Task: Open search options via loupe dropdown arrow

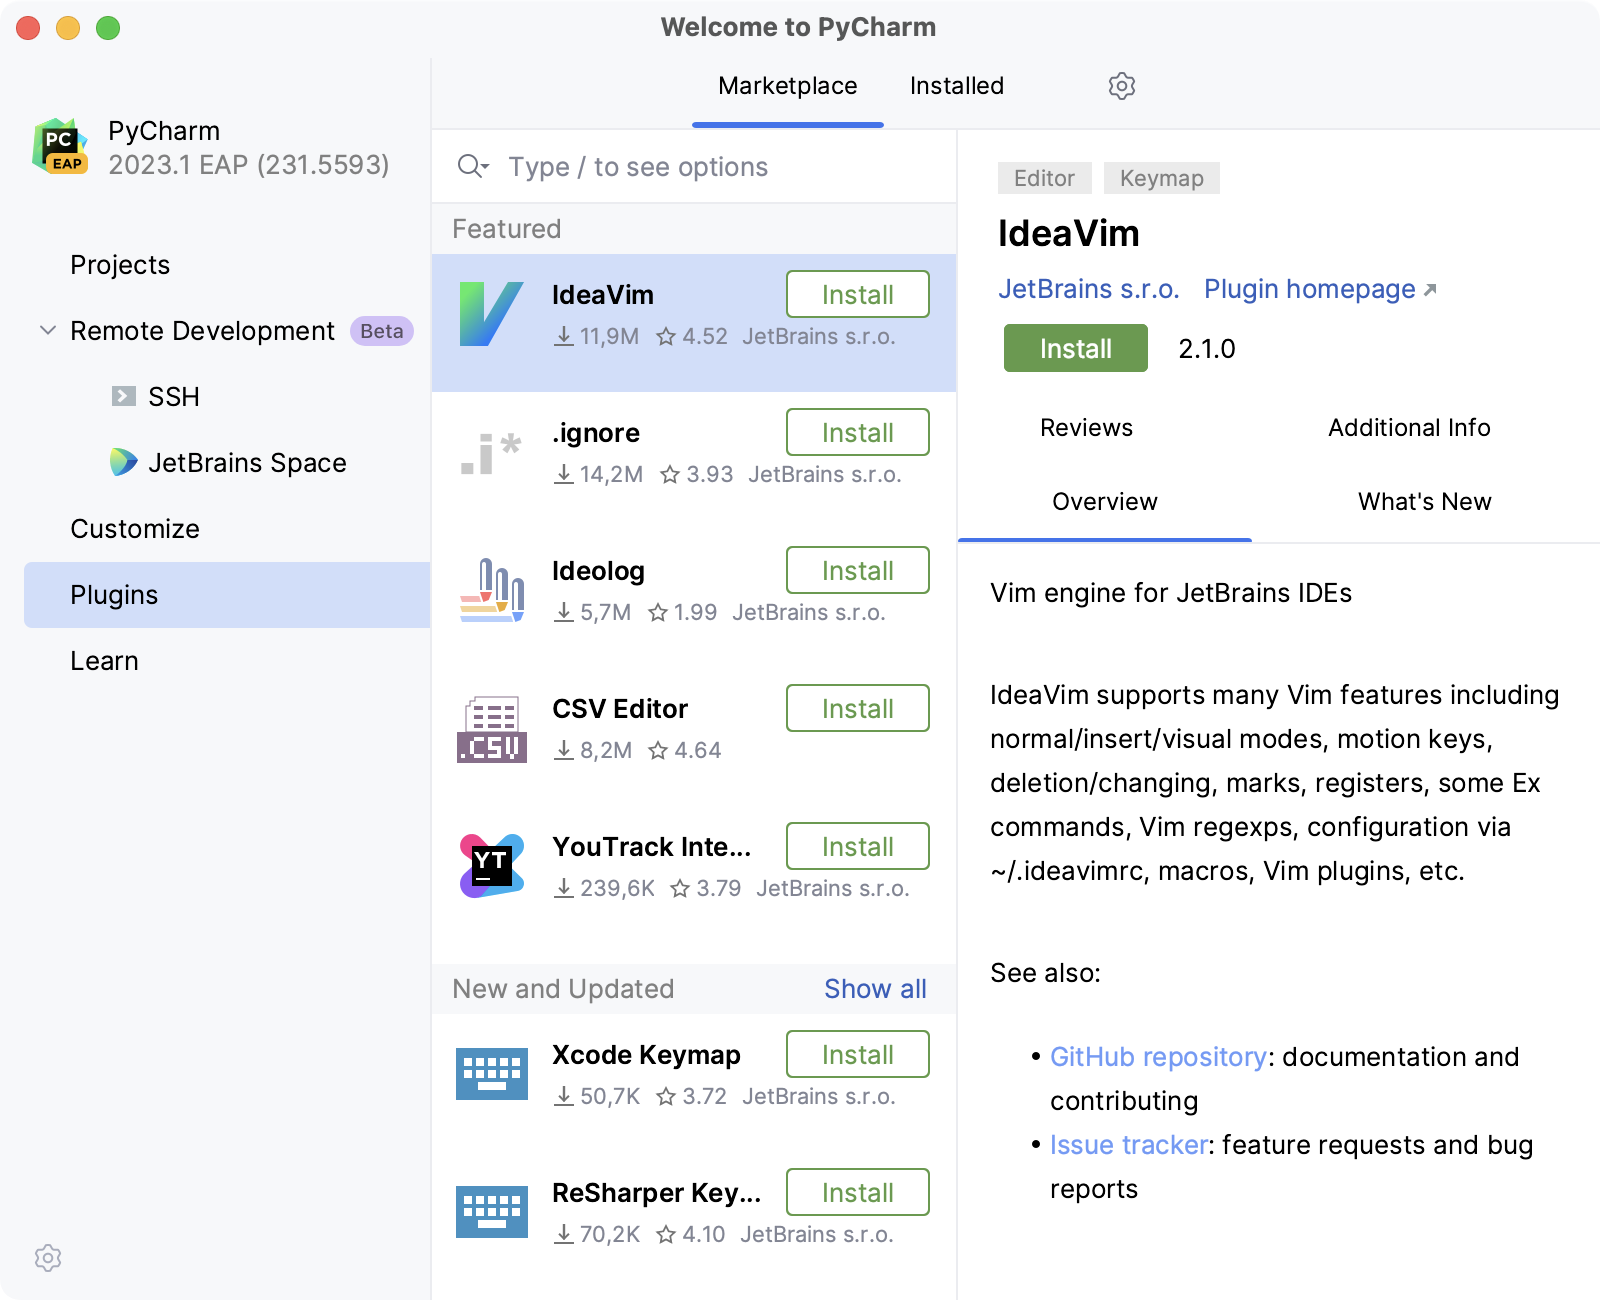Action: tap(483, 171)
